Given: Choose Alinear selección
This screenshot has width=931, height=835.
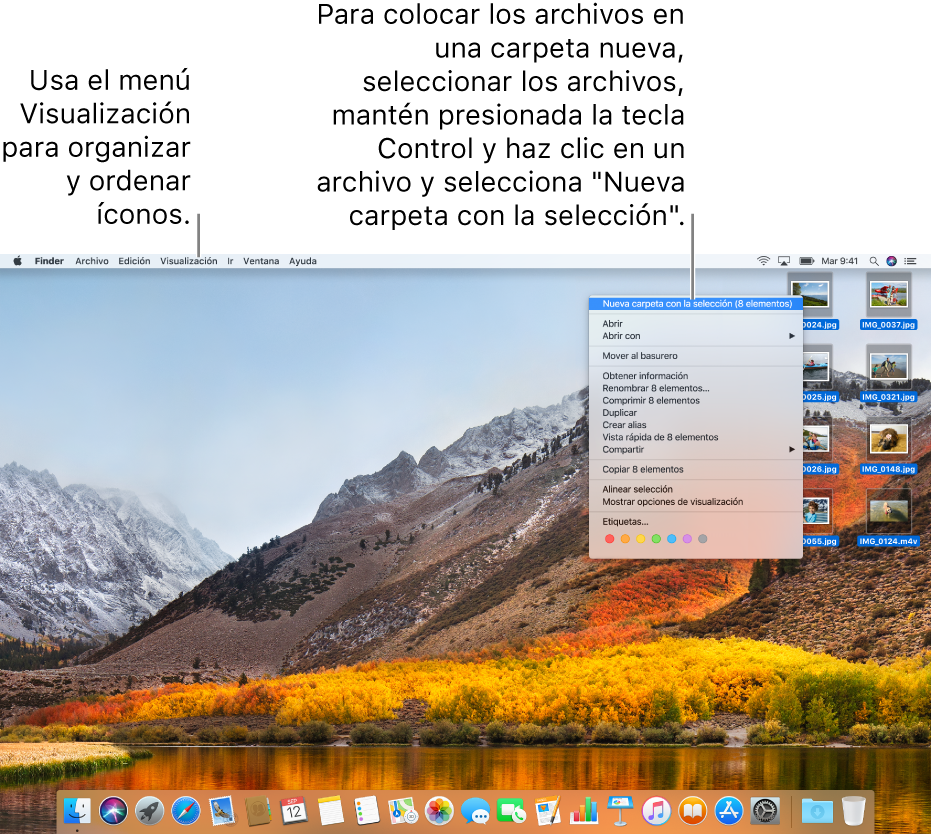Looking at the screenshot, I should (x=696, y=489).
